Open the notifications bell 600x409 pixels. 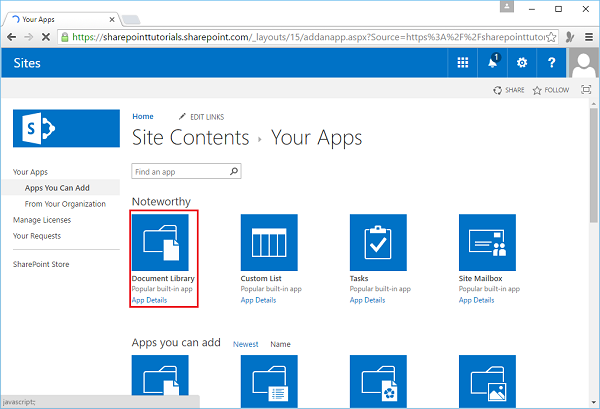click(492, 63)
